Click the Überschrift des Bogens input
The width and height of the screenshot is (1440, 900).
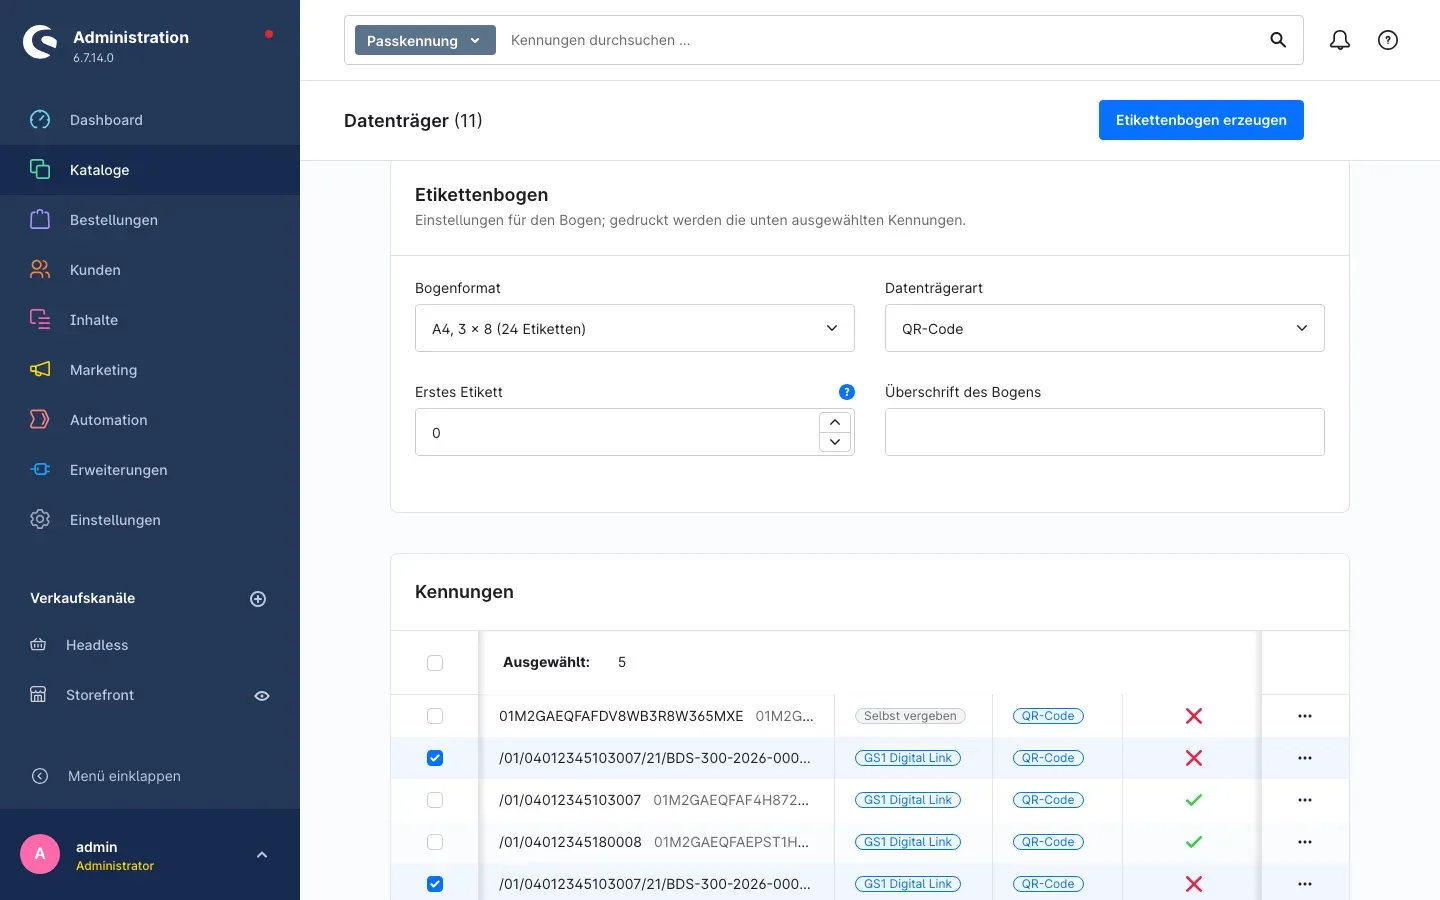1105,432
